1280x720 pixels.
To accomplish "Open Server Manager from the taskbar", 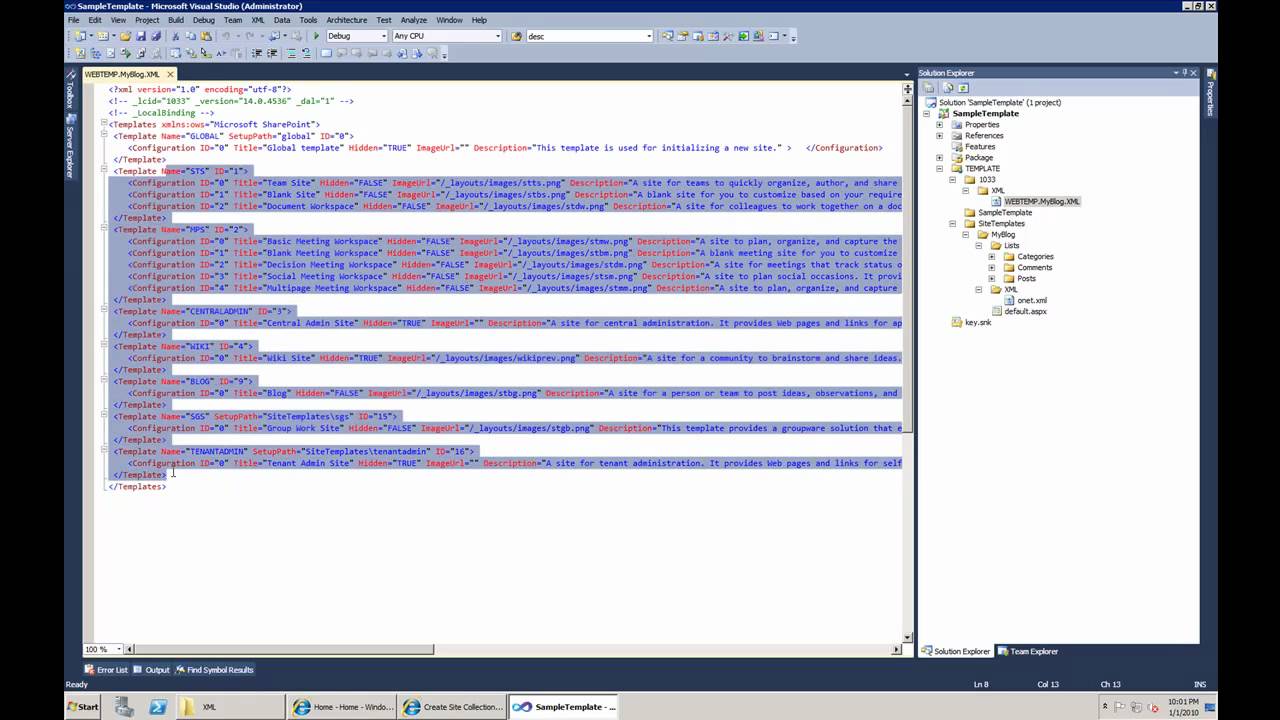I will pyautogui.click(x=124, y=707).
